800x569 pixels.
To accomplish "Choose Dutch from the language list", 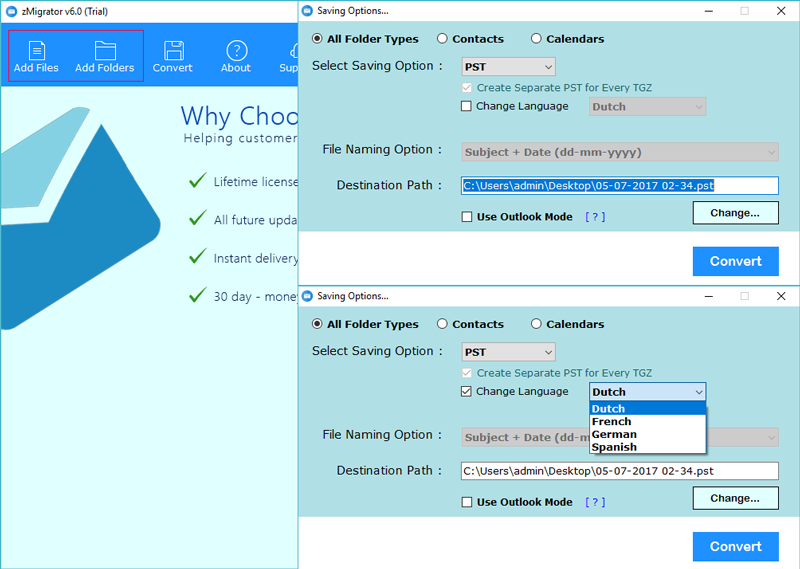I will [x=647, y=409].
